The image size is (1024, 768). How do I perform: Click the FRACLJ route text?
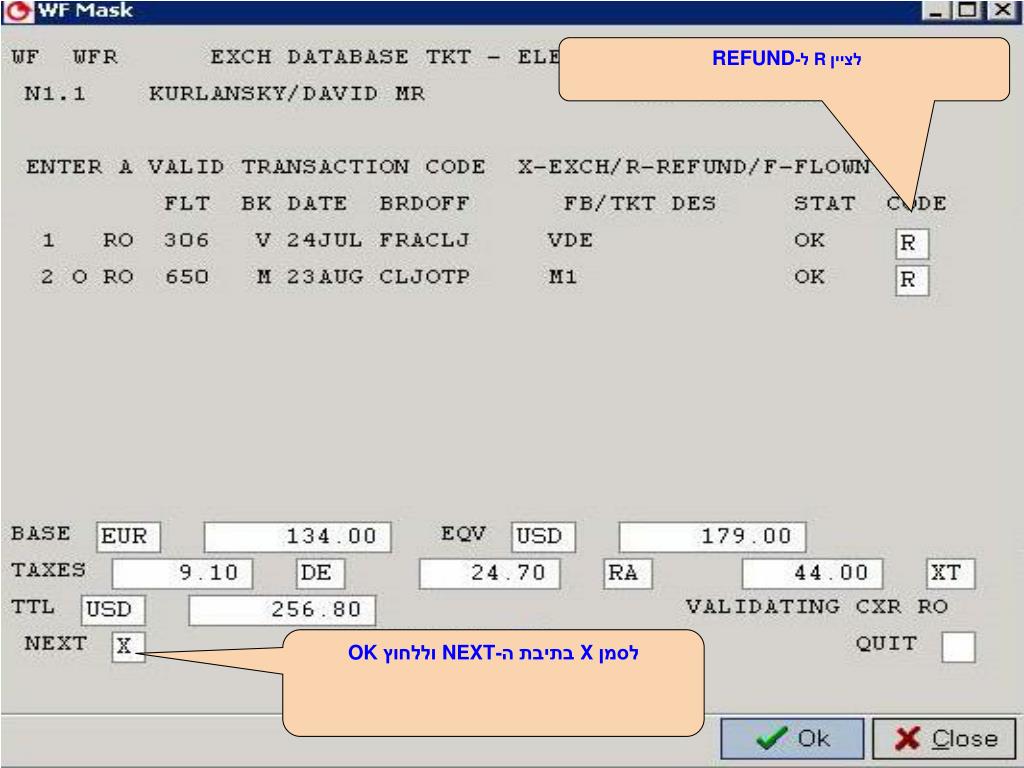[424, 240]
